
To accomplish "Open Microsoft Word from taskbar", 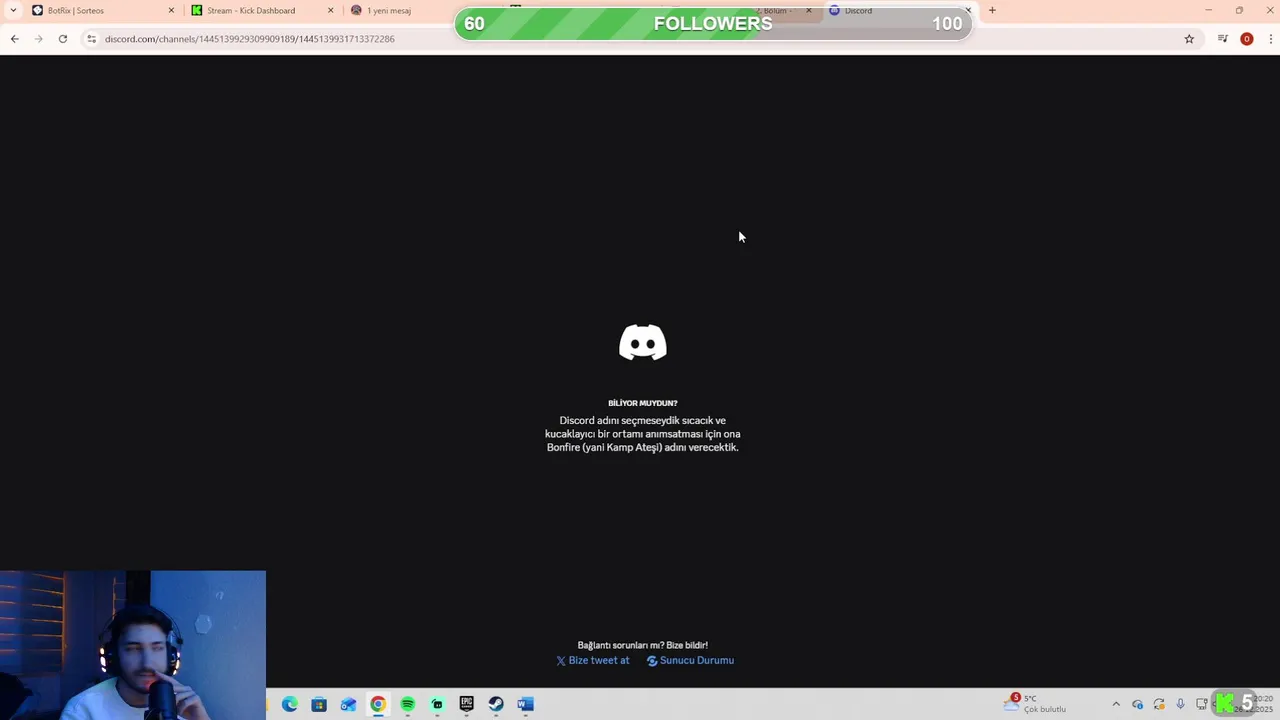I will click(x=526, y=704).
